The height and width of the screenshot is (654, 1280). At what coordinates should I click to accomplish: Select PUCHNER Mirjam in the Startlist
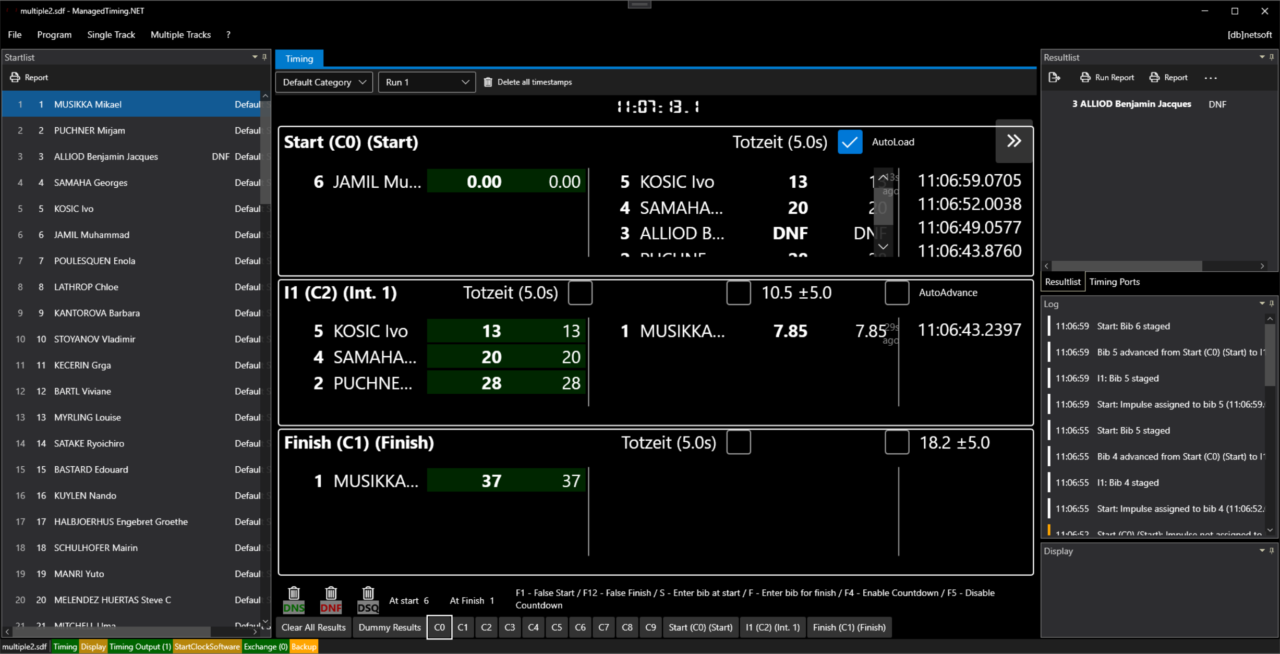(89, 131)
